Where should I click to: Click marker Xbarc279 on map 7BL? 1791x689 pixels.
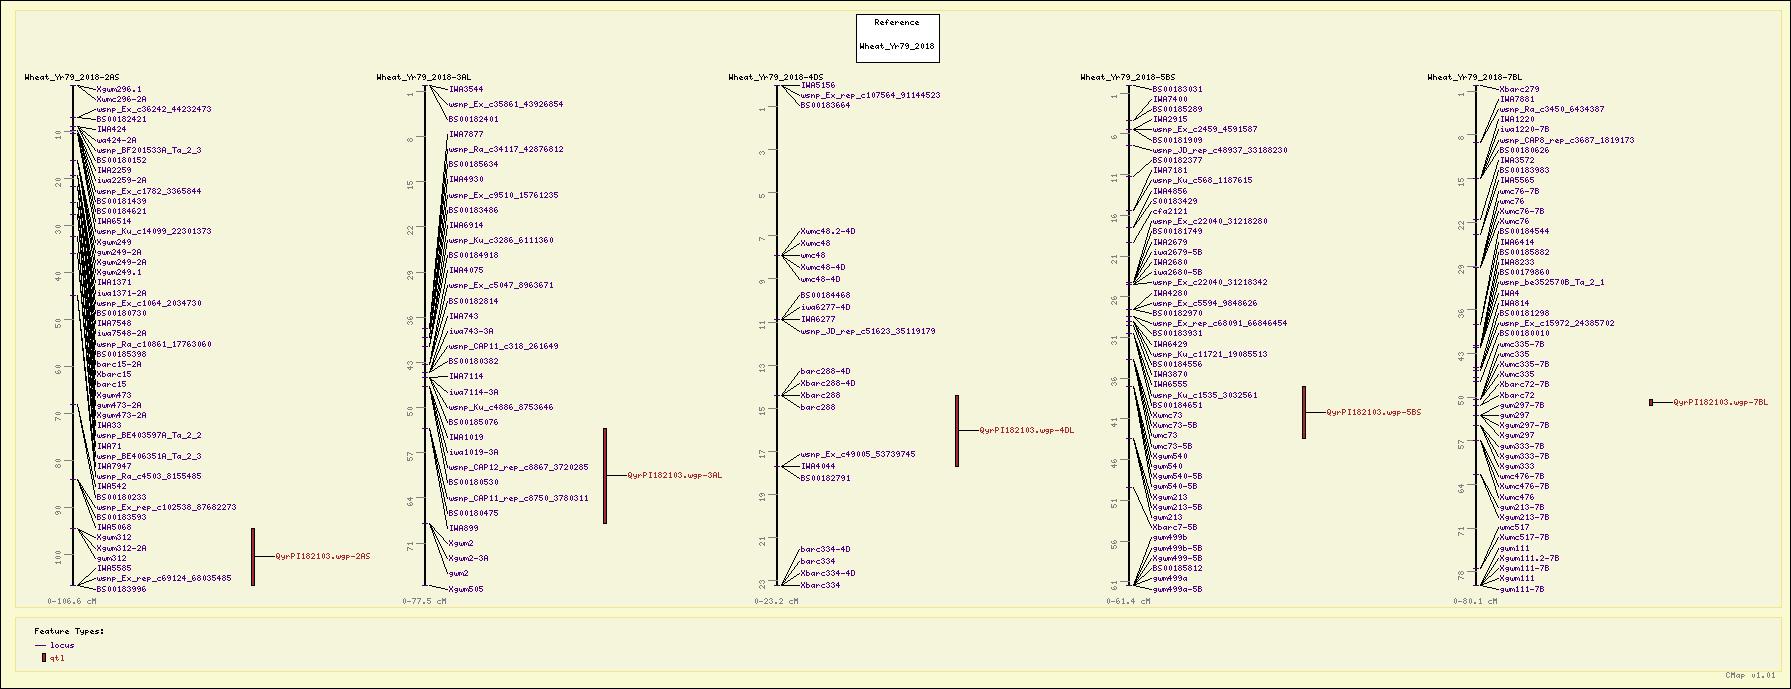1519,89
